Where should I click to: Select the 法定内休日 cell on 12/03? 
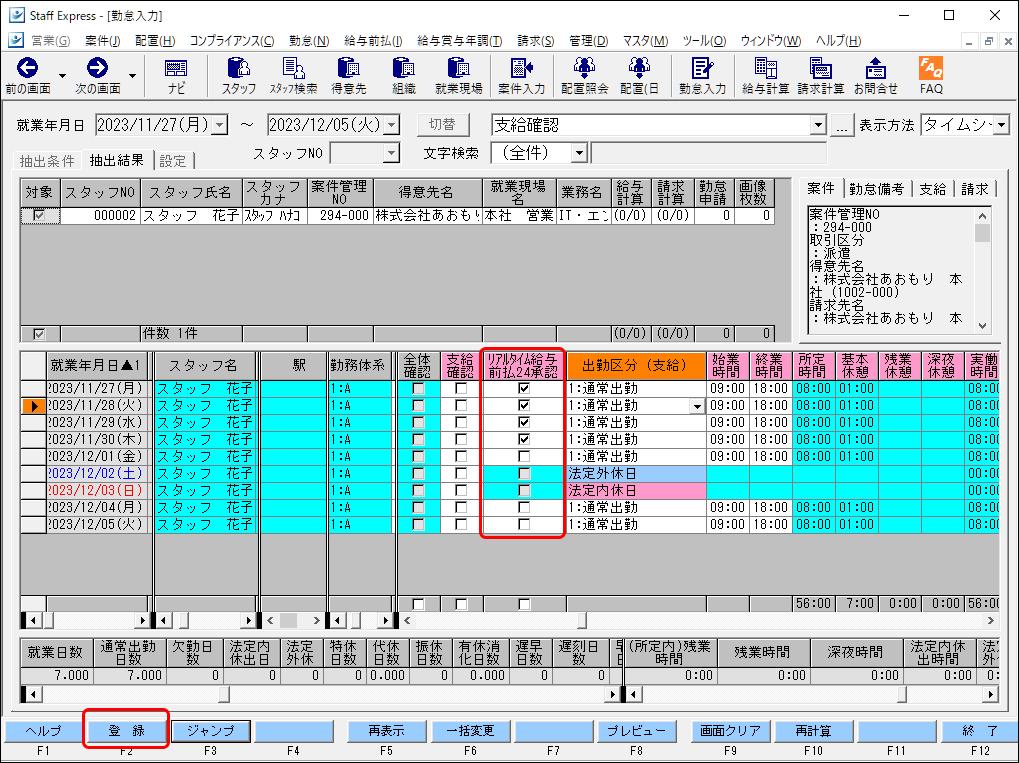point(636,491)
